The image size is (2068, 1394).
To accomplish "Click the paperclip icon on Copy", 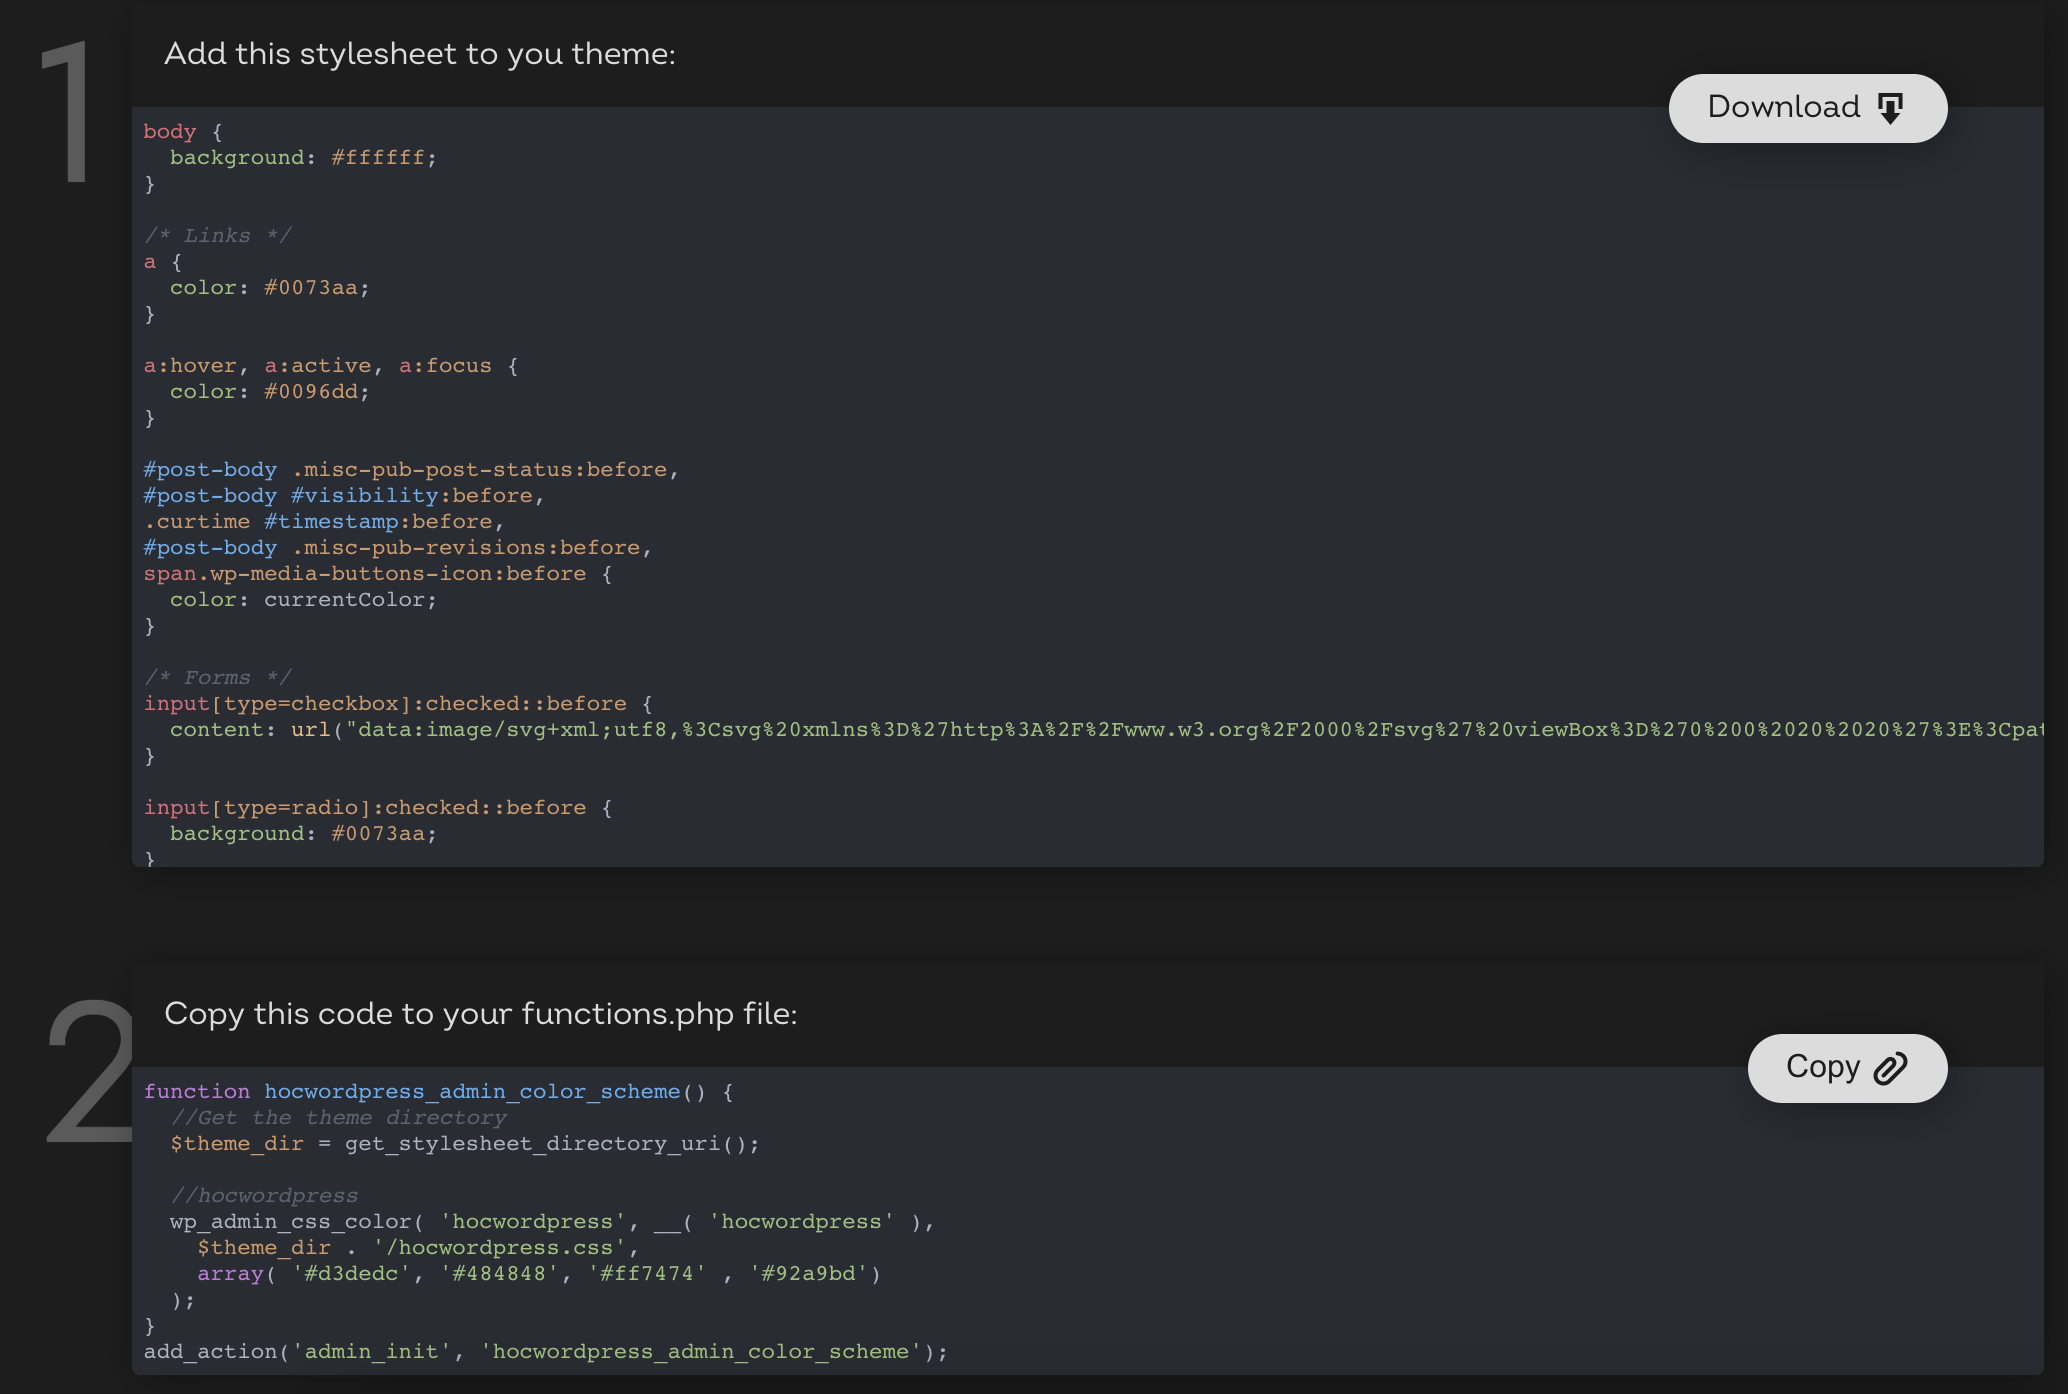I will (1890, 1069).
